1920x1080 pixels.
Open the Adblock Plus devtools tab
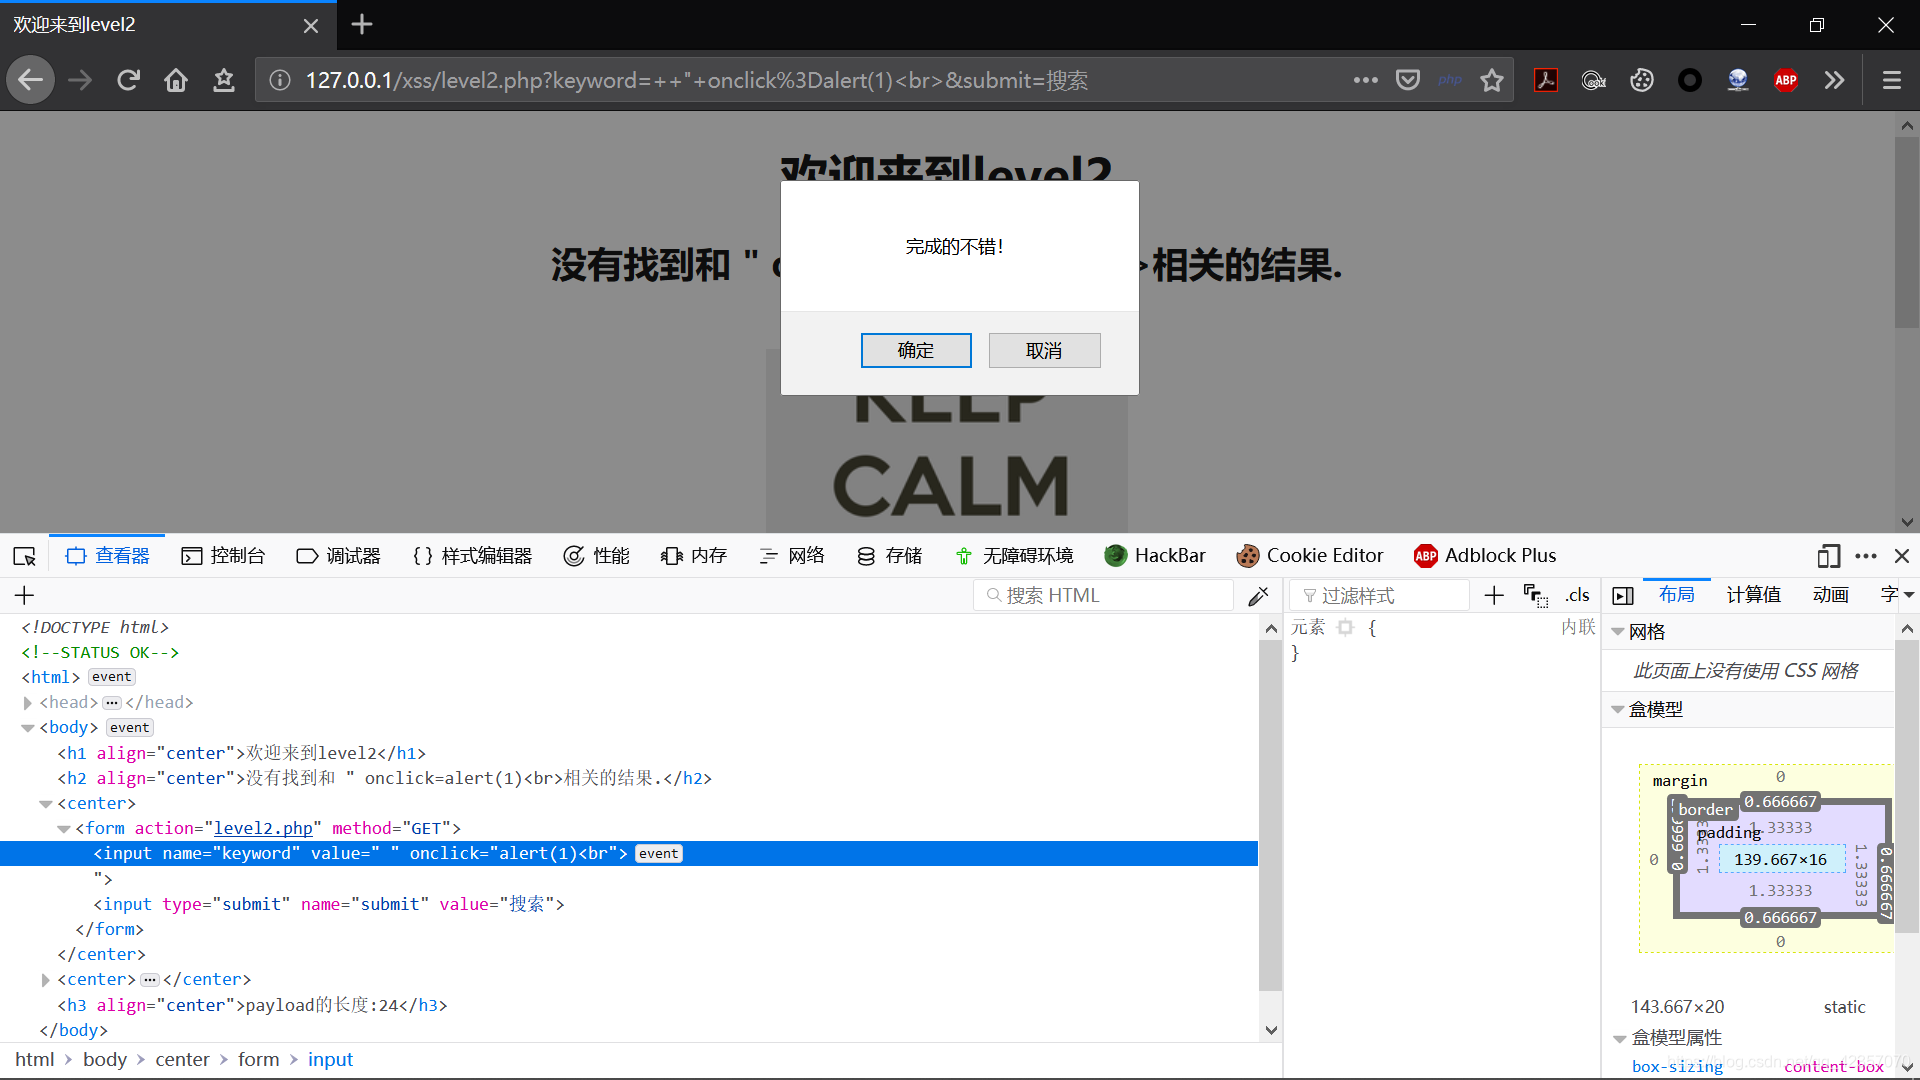click(x=1486, y=556)
